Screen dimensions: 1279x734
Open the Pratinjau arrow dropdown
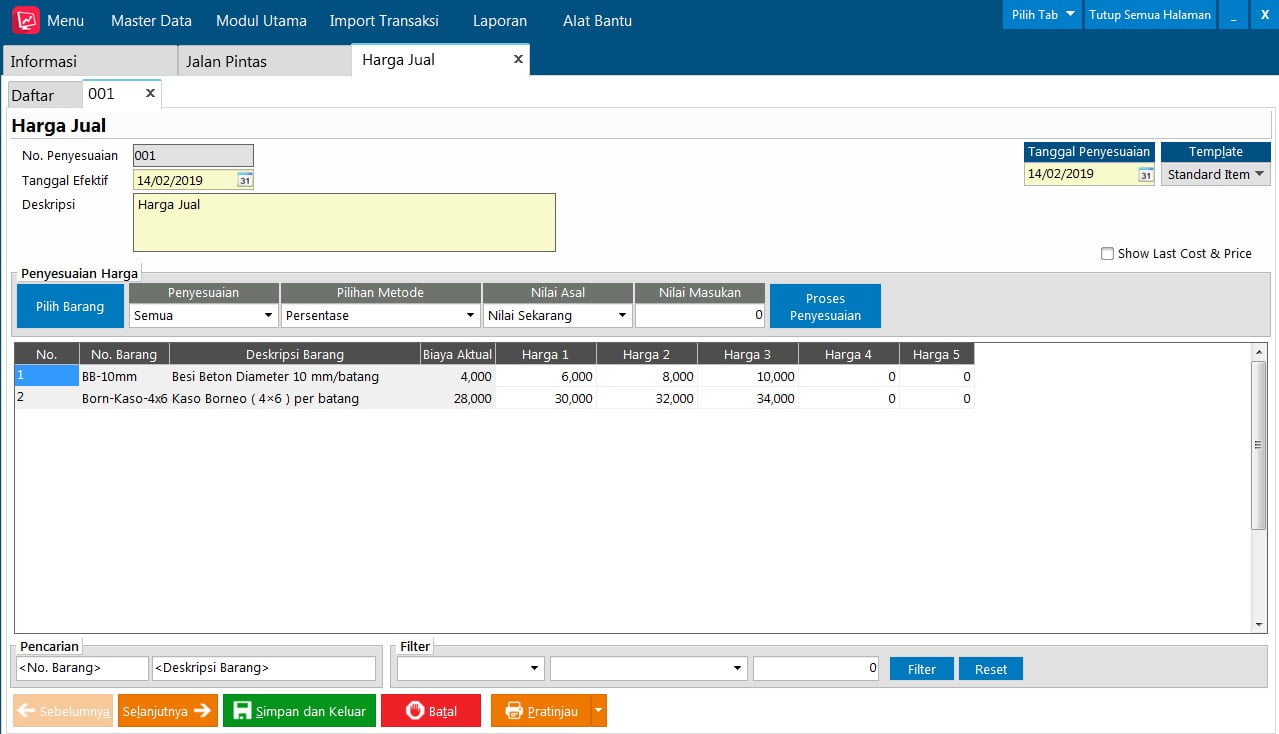coord(598,711)
